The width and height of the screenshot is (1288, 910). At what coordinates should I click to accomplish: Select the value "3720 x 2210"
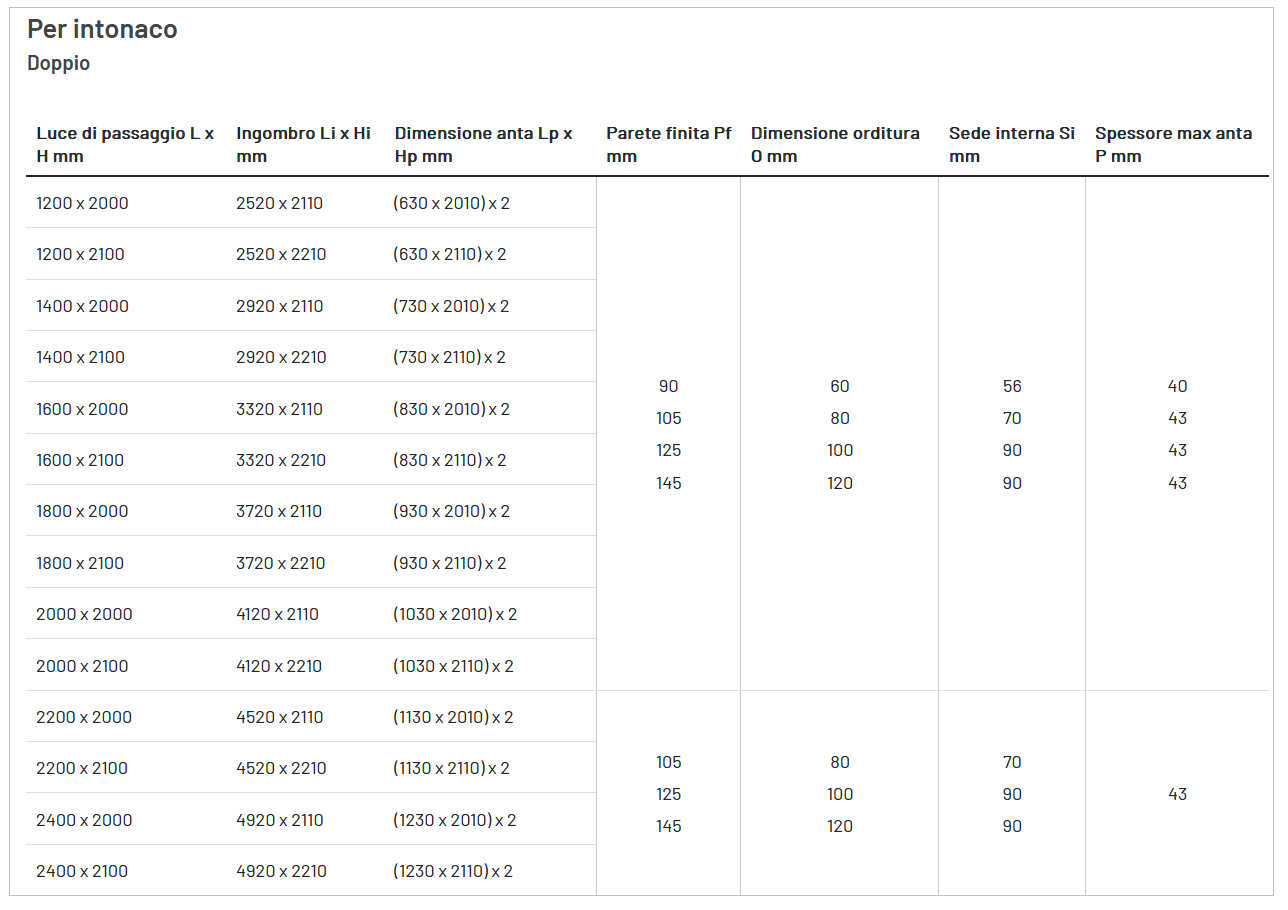point(281,563)
